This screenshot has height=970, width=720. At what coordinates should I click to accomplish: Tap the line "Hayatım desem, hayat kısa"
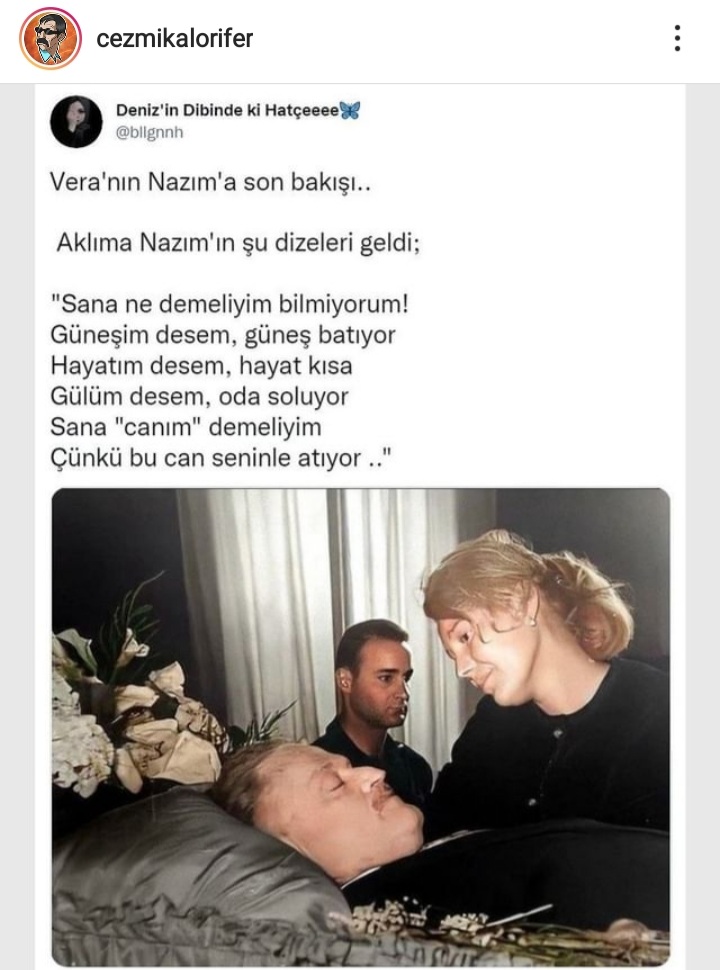point(201,366)
